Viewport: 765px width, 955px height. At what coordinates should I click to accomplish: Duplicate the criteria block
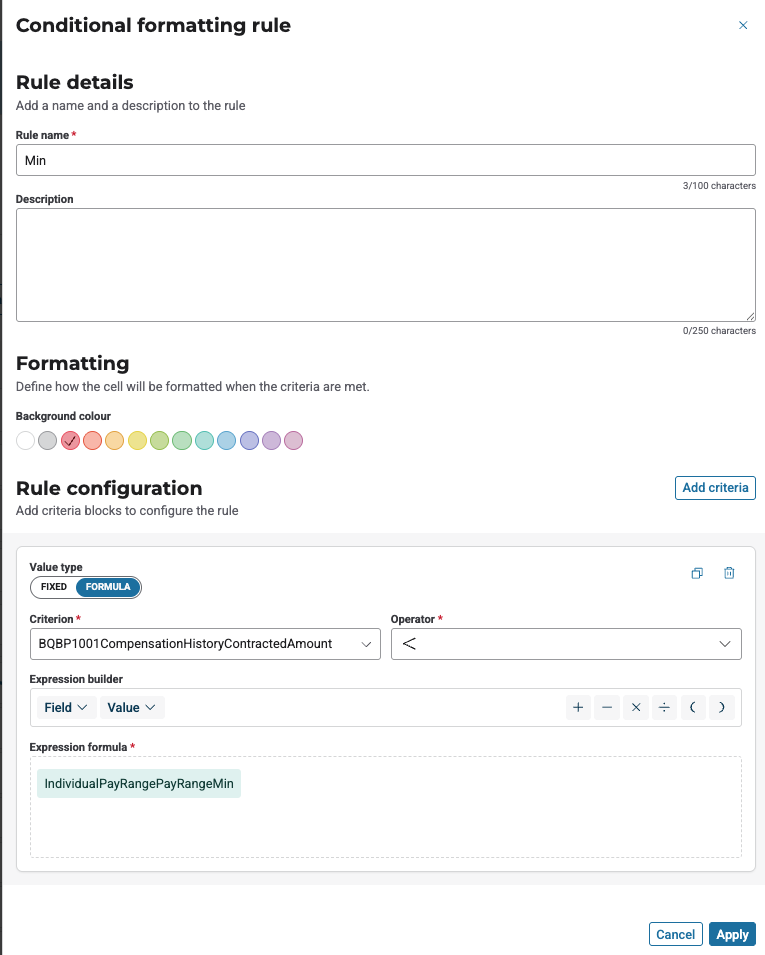[x=697, y=573]
